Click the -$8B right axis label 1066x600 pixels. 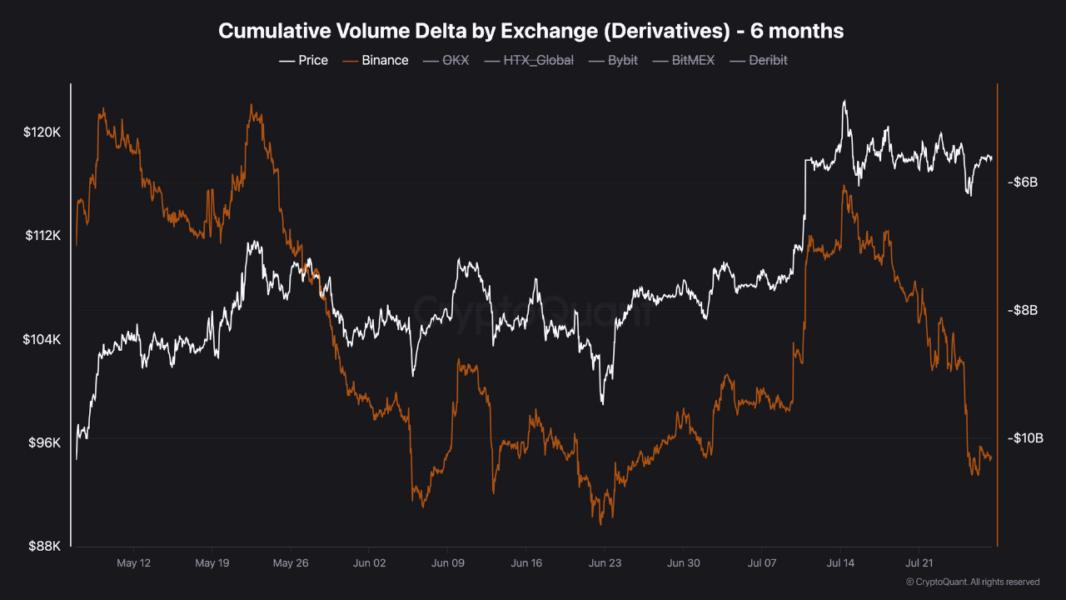click(x=1024, y=311)
